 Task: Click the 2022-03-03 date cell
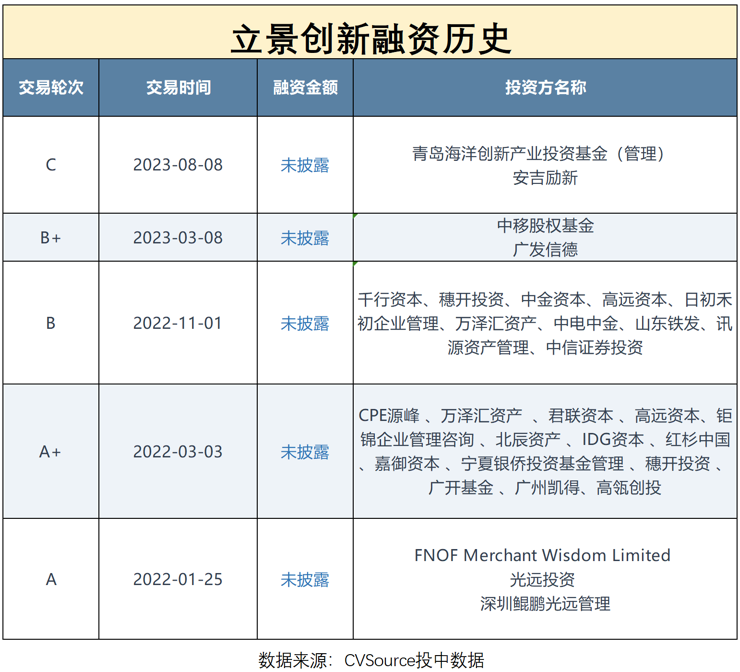coord(178,452)
